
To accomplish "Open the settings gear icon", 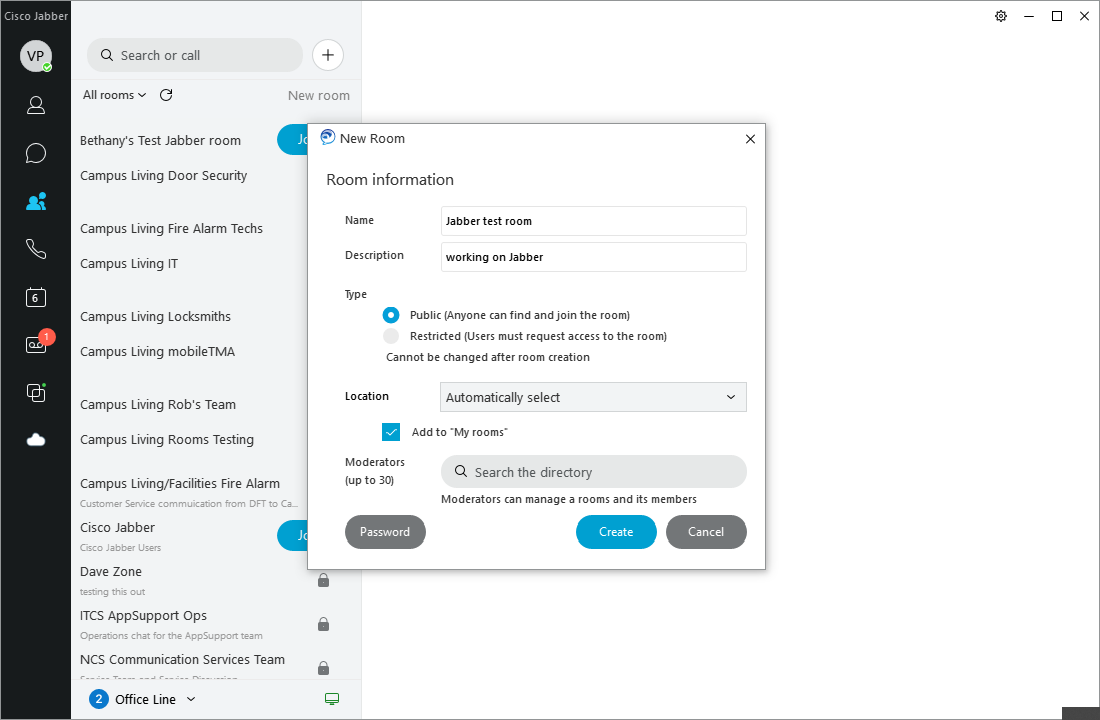I will click(1001, 16).
